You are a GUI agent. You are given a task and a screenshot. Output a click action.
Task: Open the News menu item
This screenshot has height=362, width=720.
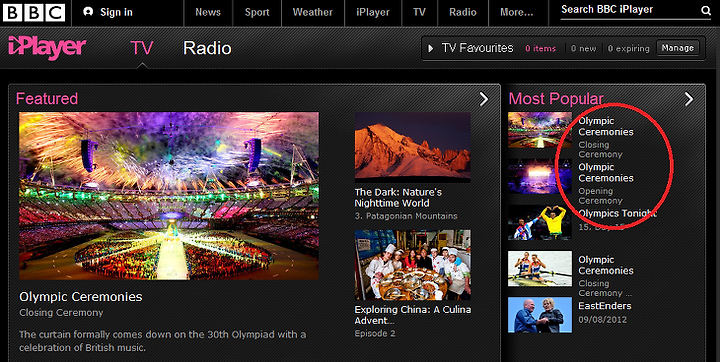click(x=208, y=12)
